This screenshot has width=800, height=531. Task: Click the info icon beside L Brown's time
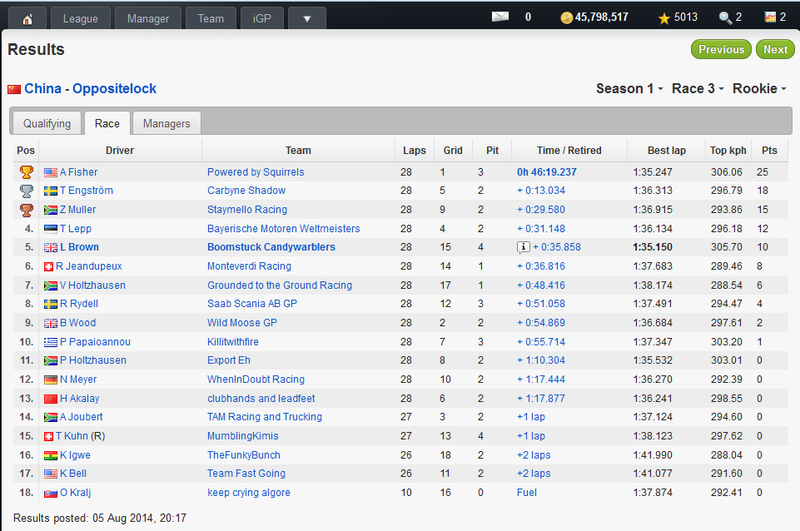point(523,247)
